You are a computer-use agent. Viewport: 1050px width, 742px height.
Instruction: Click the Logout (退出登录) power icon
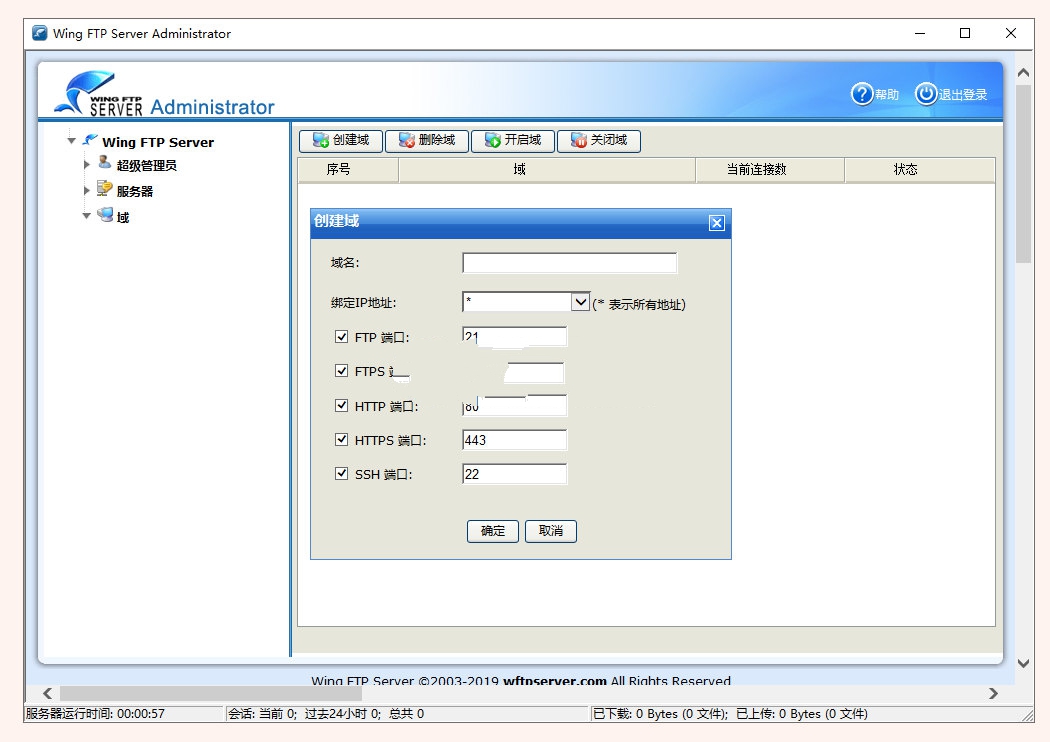926,94
